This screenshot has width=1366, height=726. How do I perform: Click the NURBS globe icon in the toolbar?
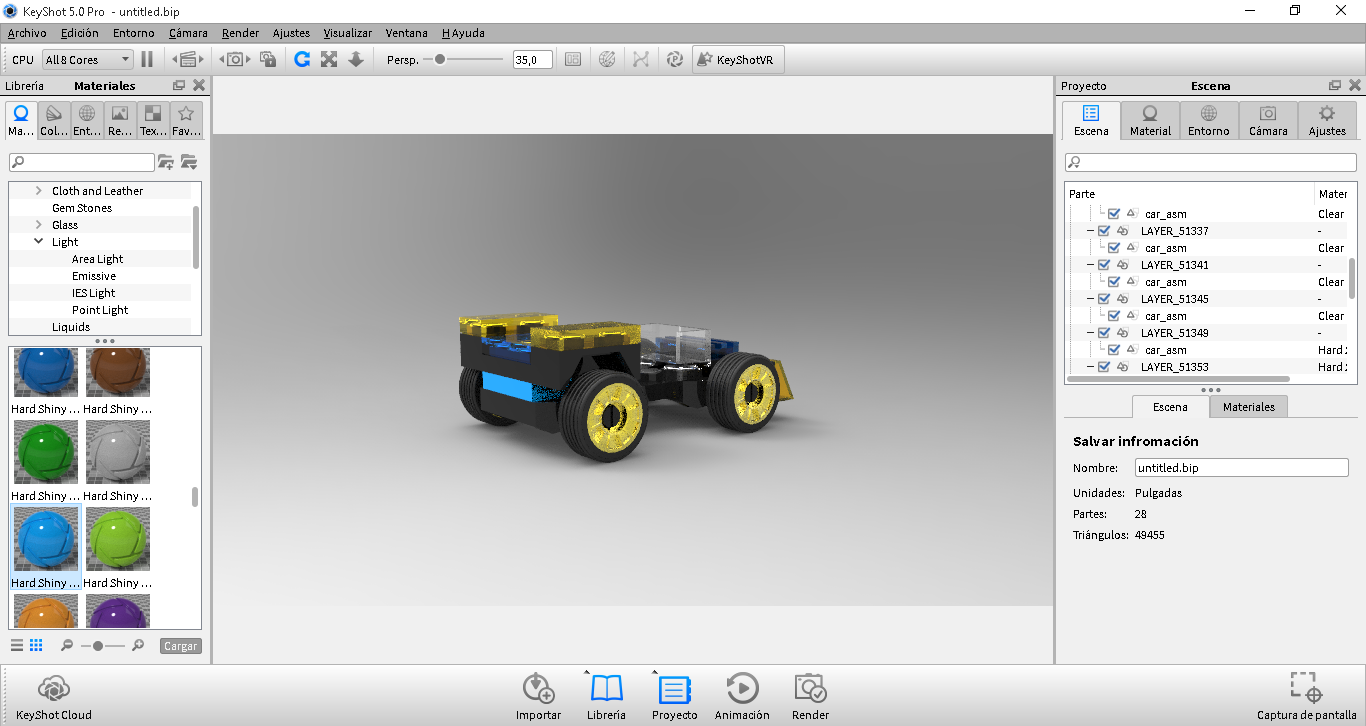click(607, 60)
